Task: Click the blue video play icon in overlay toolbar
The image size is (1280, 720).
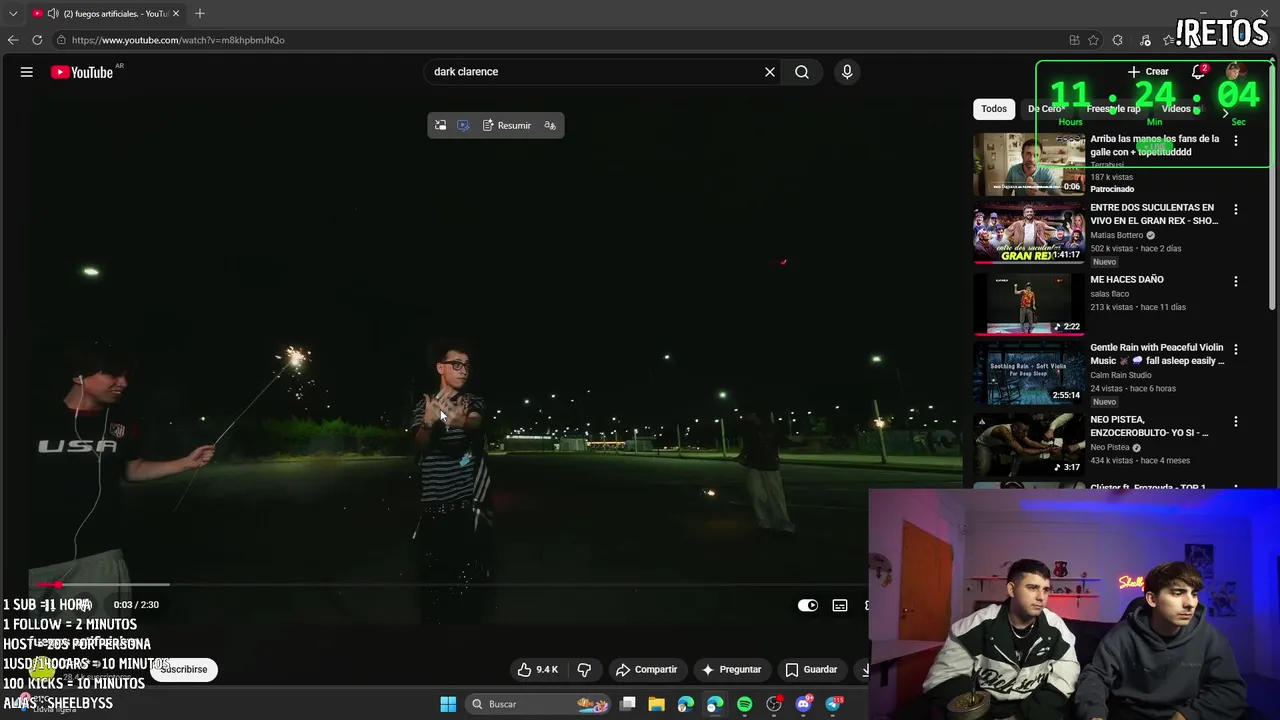Action: click(463, 125)
